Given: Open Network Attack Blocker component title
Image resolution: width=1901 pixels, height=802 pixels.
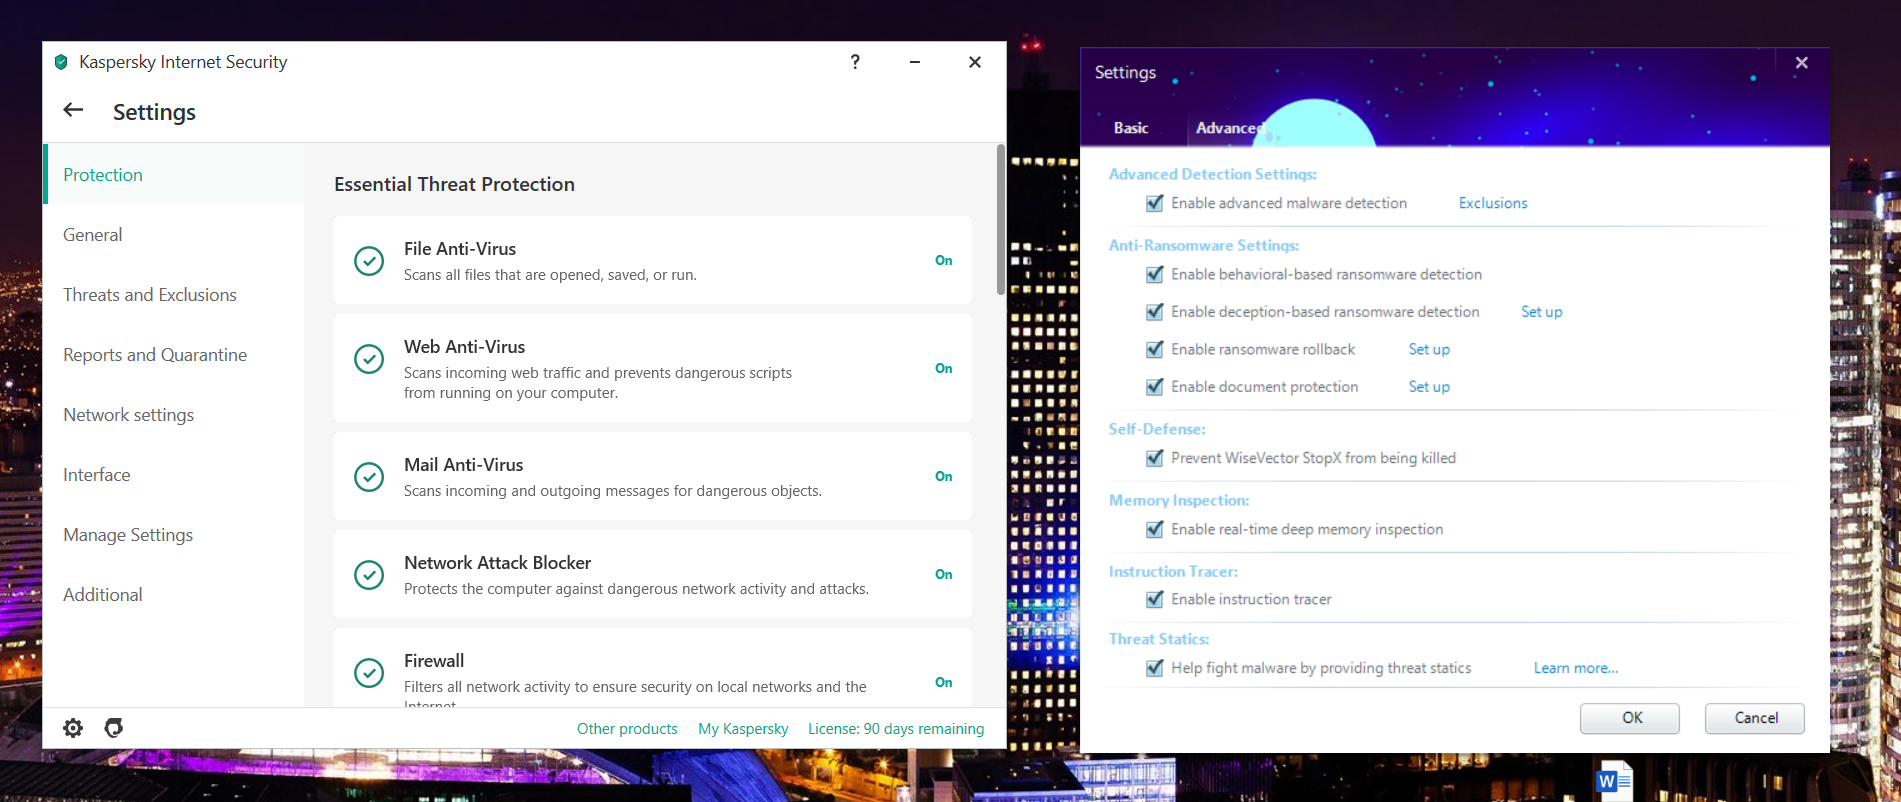Looking at the screenshot, I should [x=497, y=563].
